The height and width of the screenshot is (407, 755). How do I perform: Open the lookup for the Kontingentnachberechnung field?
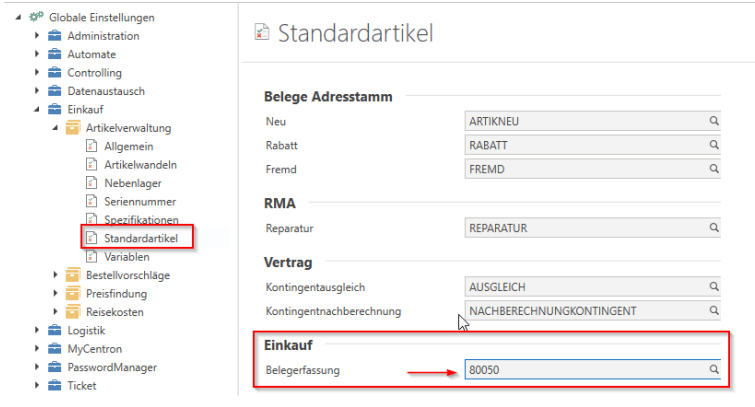[714, 311]
